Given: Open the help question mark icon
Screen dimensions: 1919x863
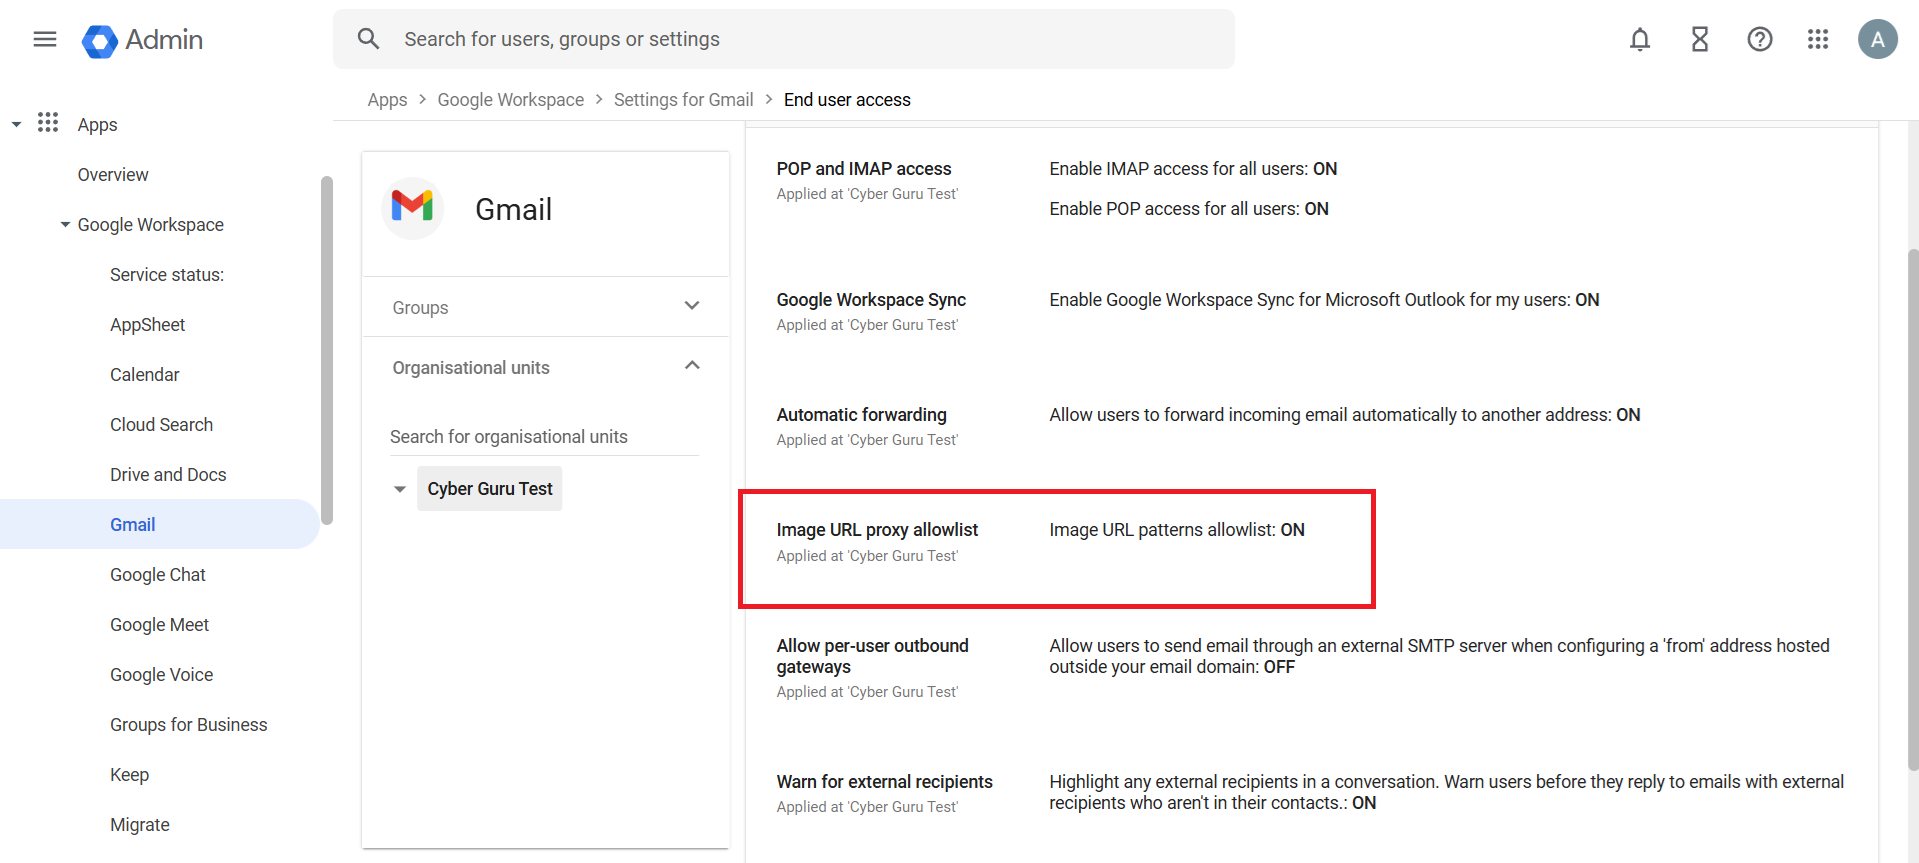Looking at the screenshot, I should pyautogui.click(x=1760, y=39).
